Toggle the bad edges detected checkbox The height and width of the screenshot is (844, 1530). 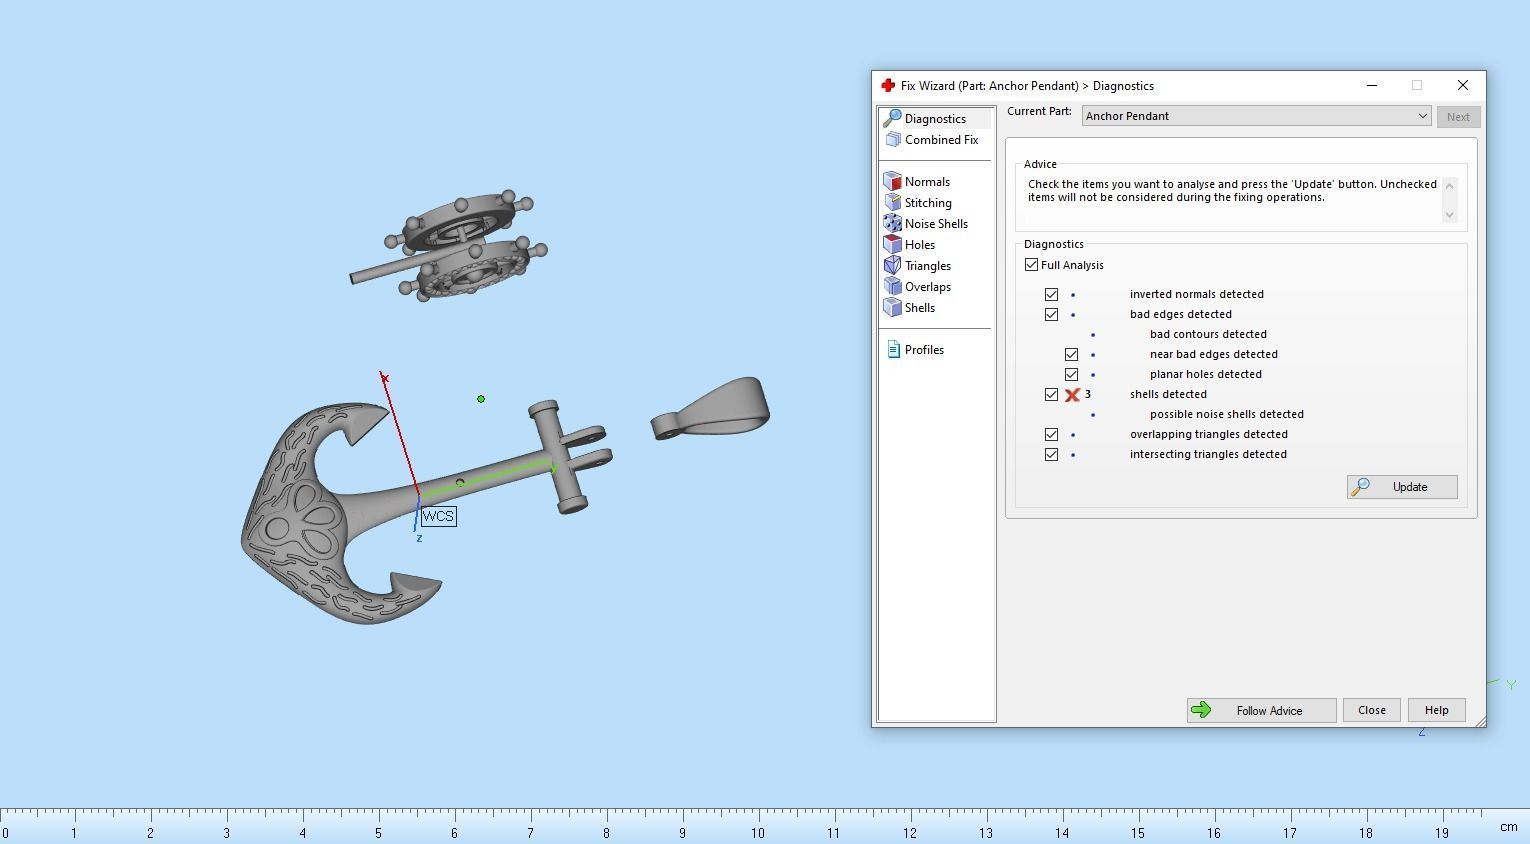1051,315
